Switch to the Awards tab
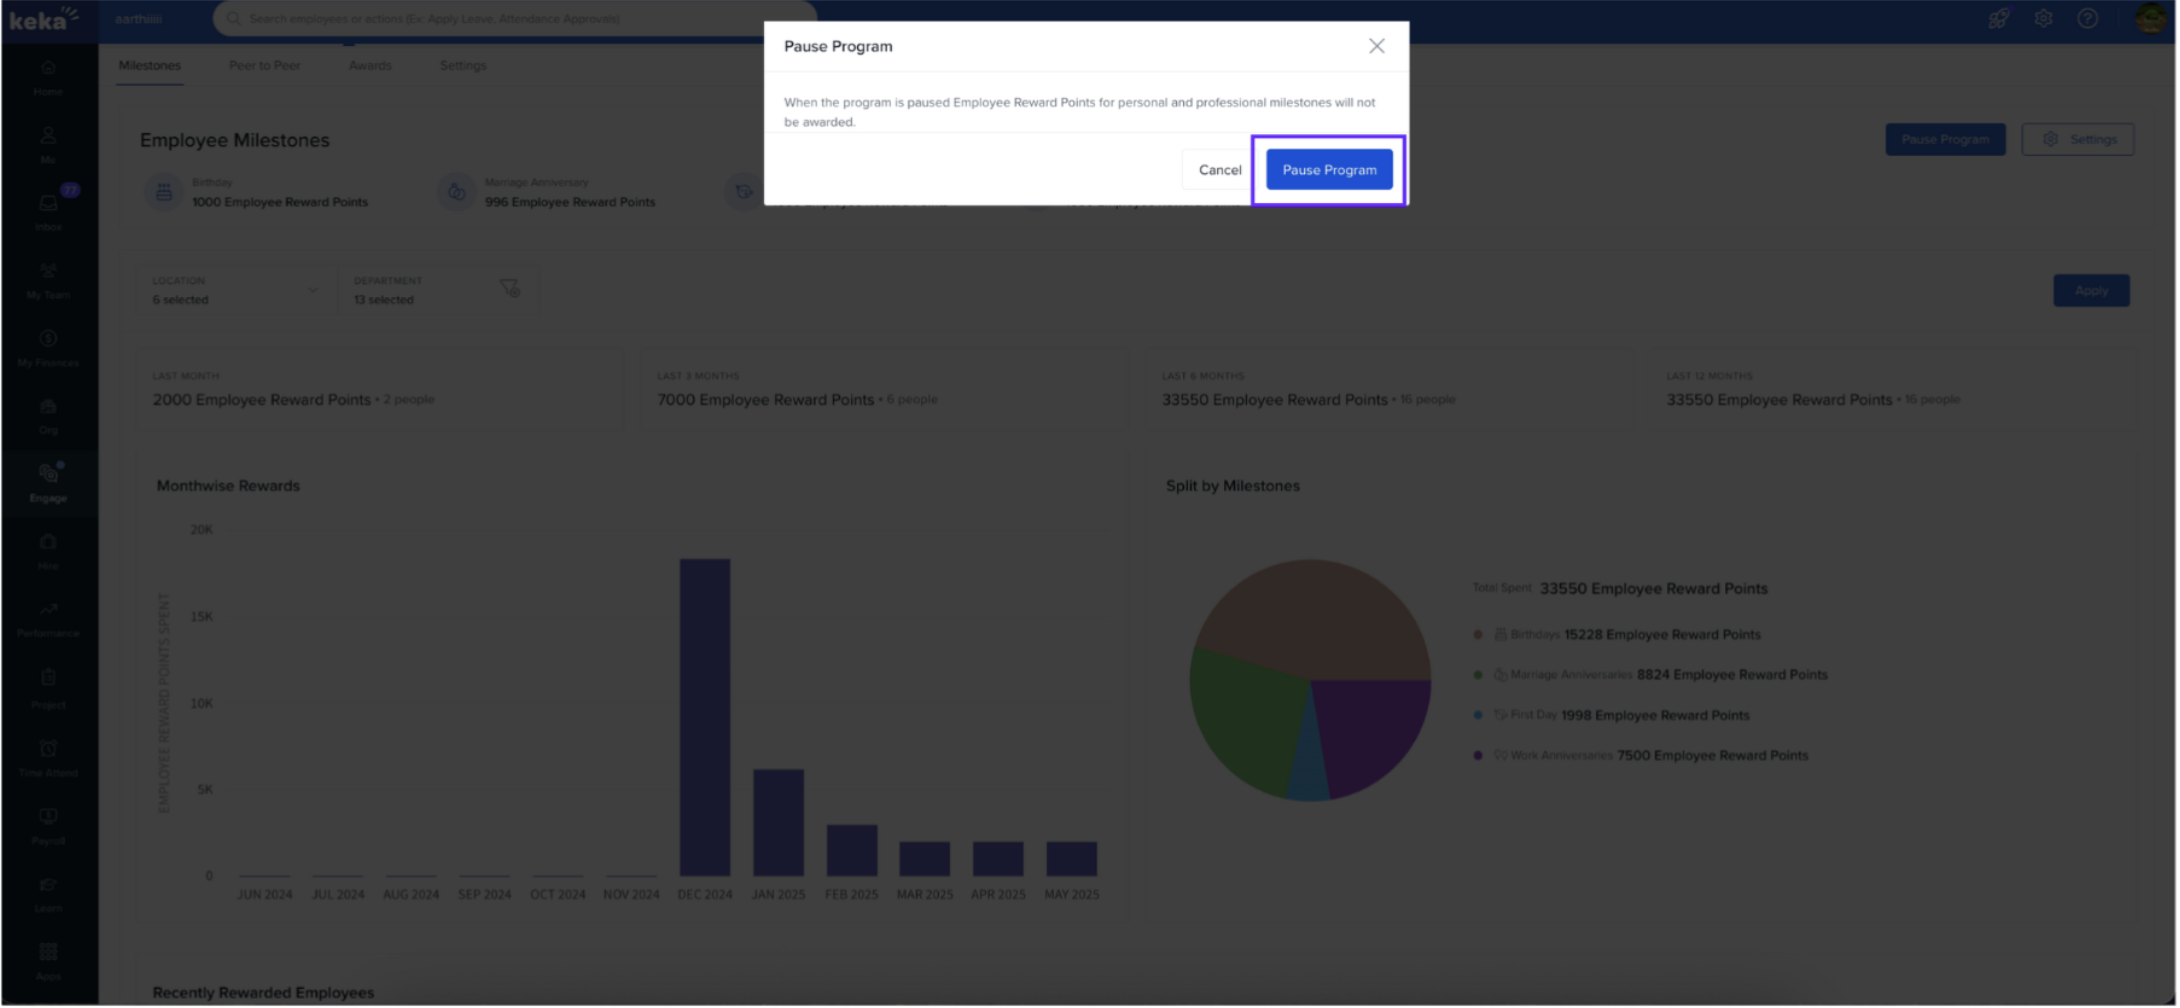 coord(370,66)
